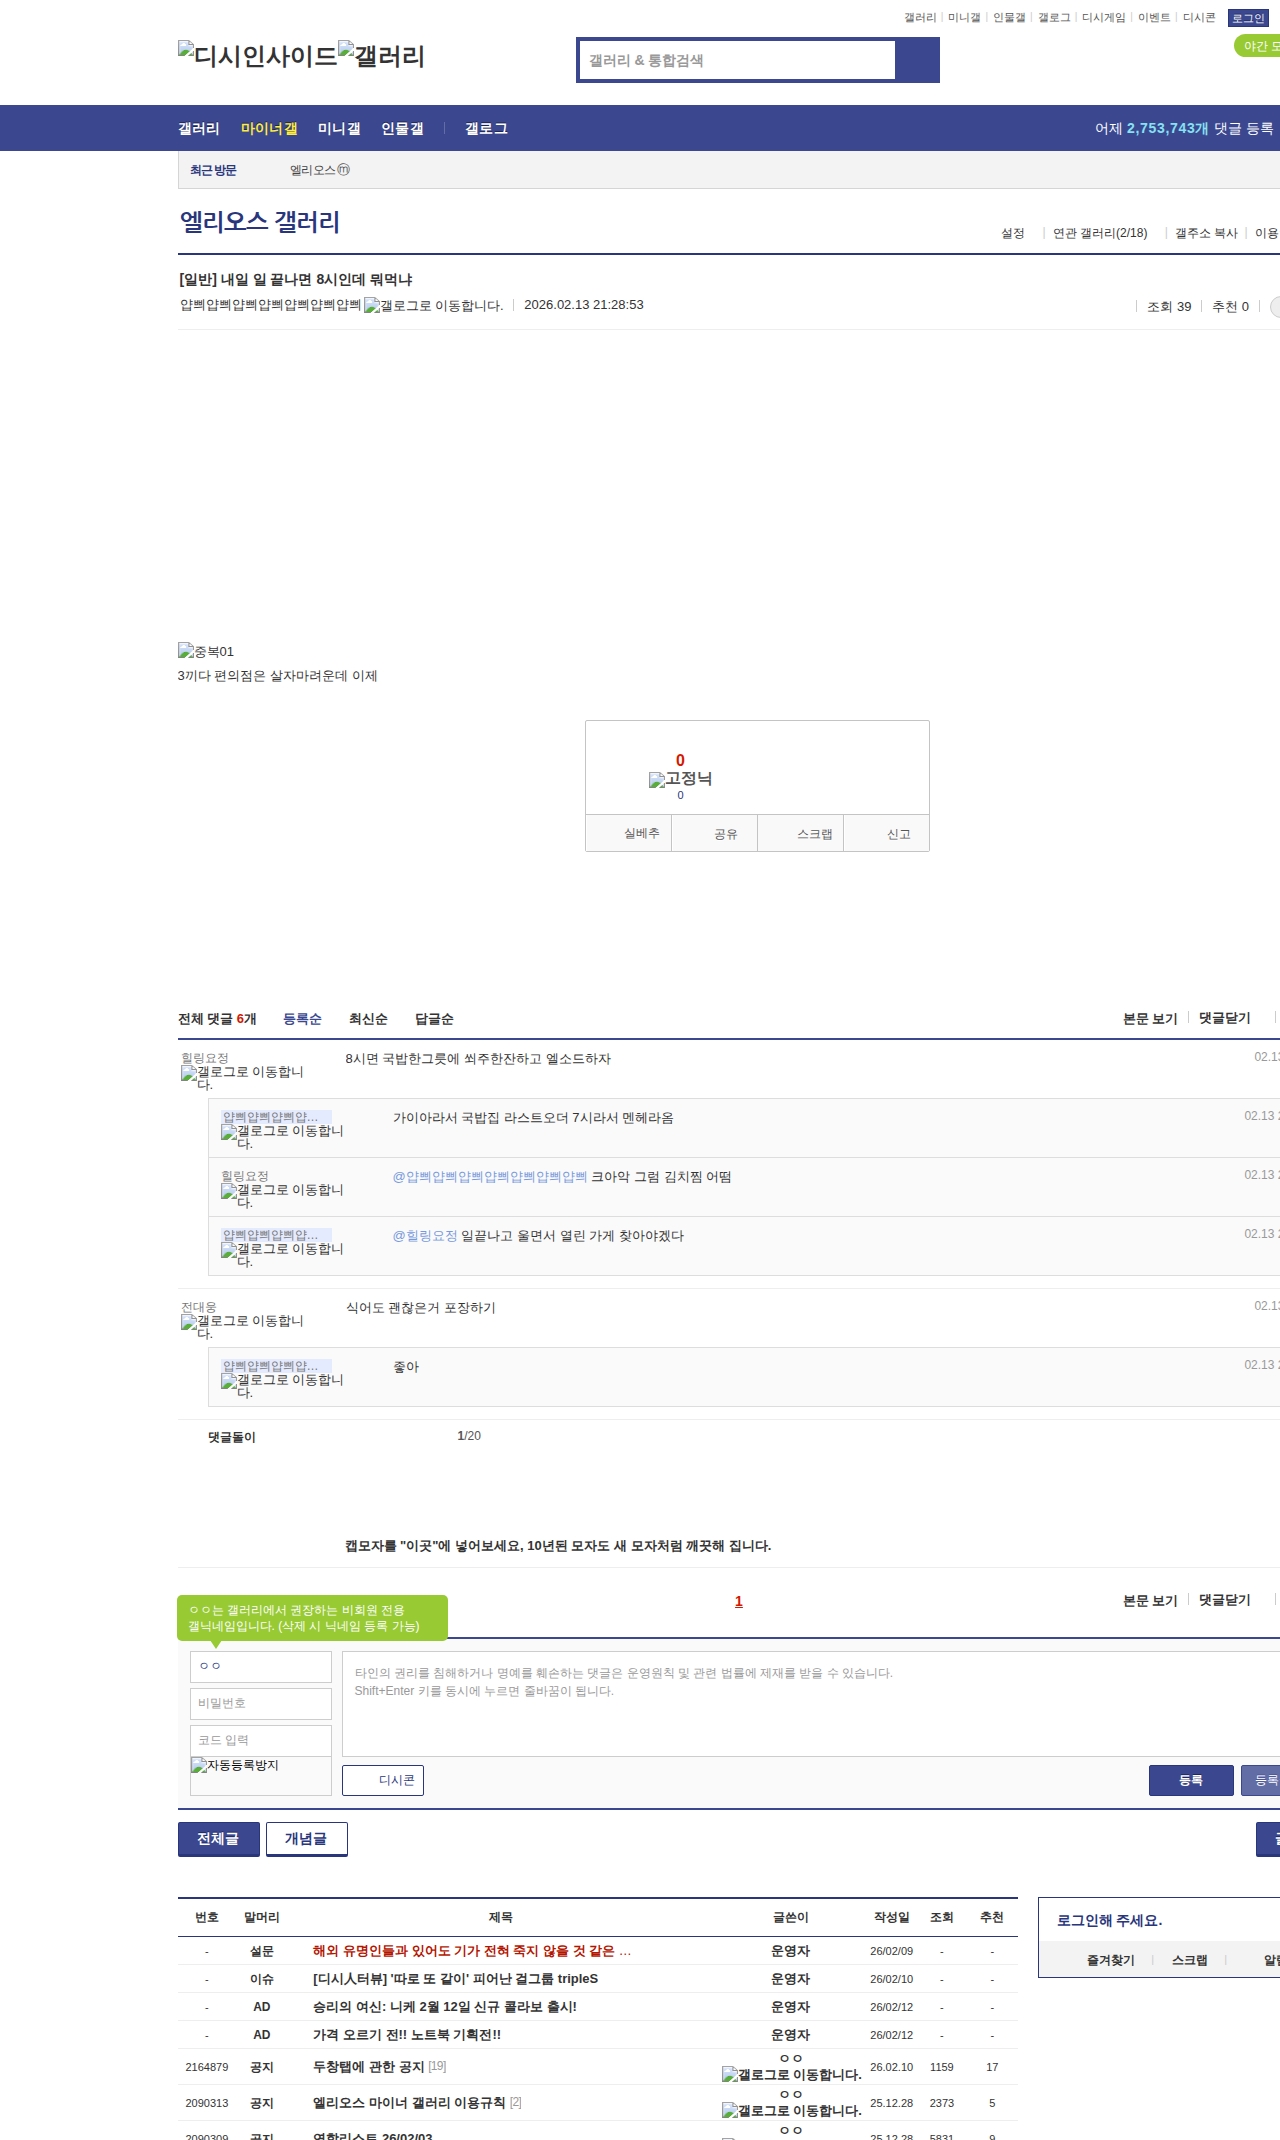Click the 비밀번호 input field
The image size is (1280, 2140).
[x=261, y=1703]
